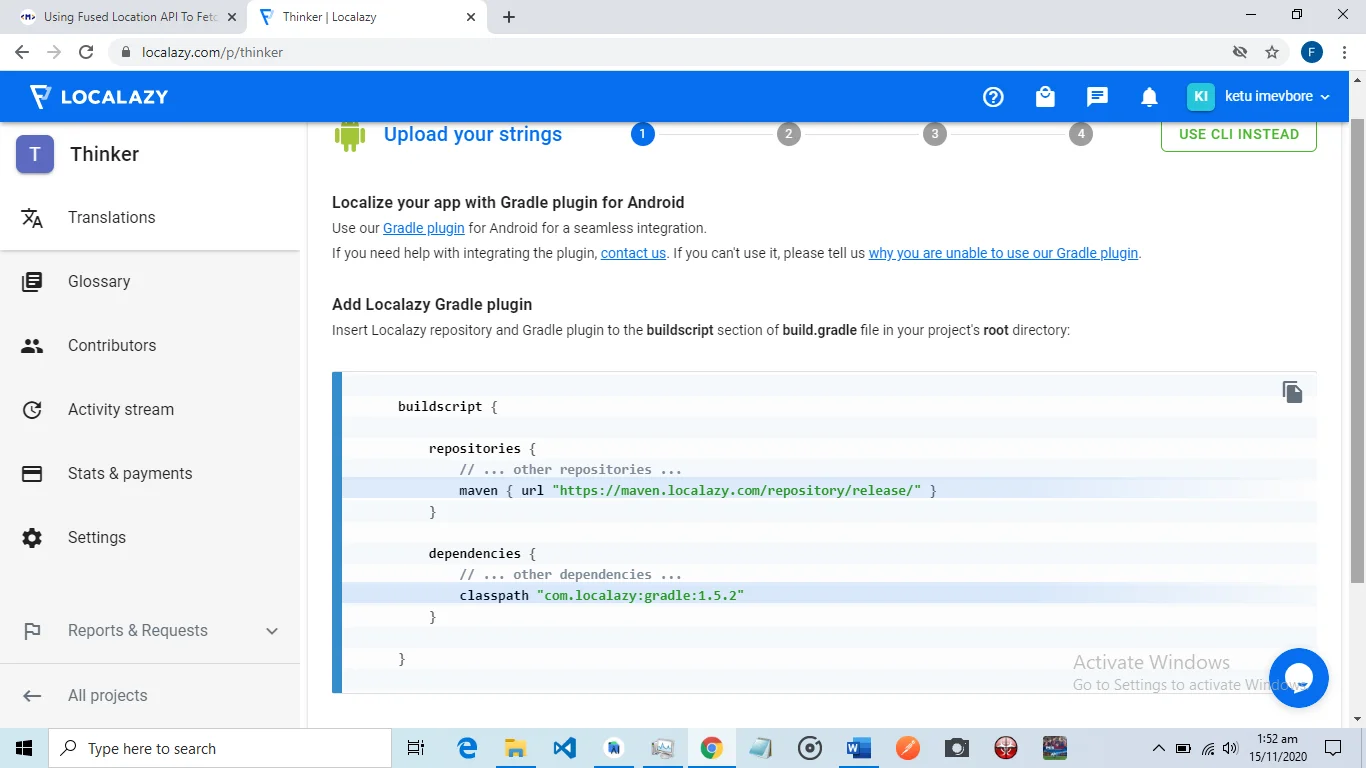Copy the Gradle code snippet
Viewport: 1366px width, 768px height.
point(1292,392)
